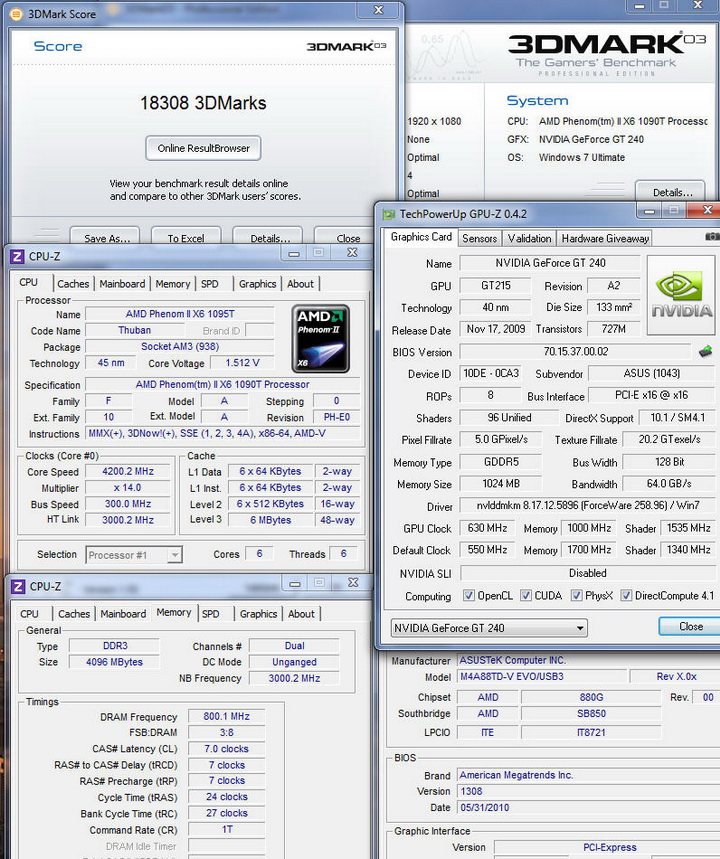This screenshot has height=859, width=720.
Task: Click the NVIDIA logo in GPU-Z
Action: [x=682, y=295]
